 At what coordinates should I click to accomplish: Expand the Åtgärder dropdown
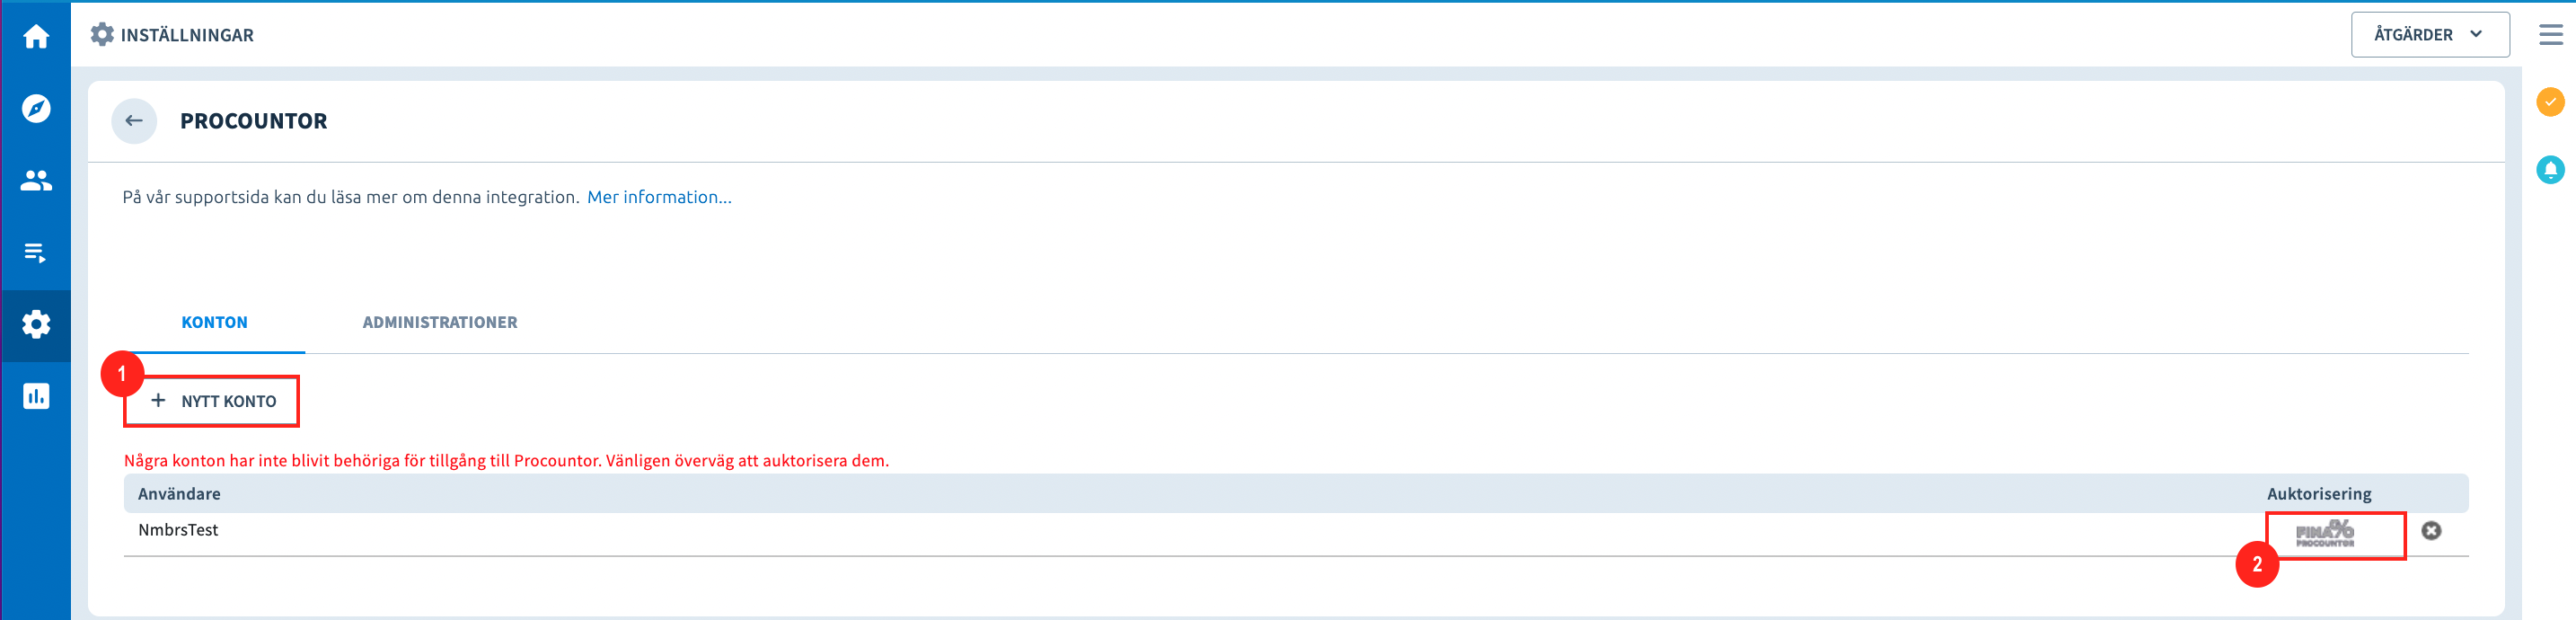(x=2429, y=35)
